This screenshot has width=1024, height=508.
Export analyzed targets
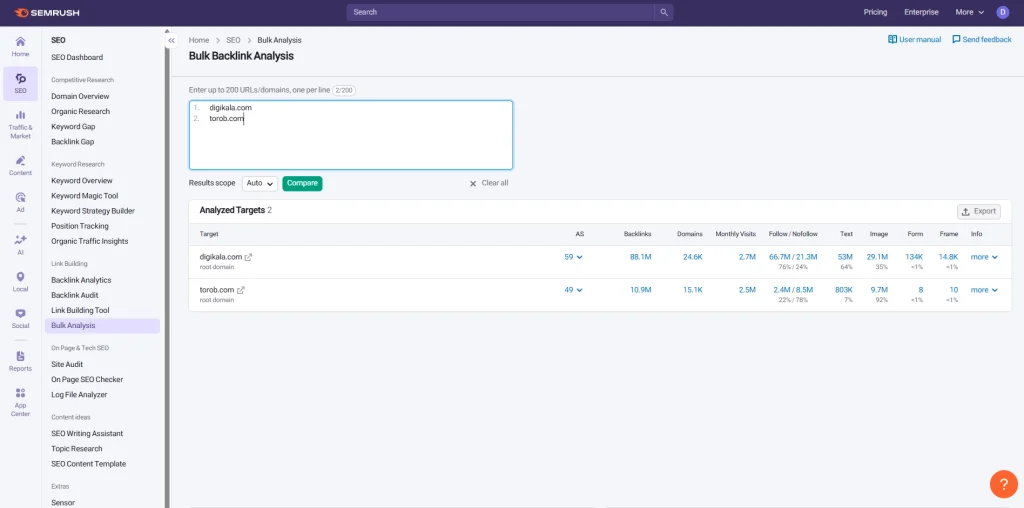tap(978, 212)
